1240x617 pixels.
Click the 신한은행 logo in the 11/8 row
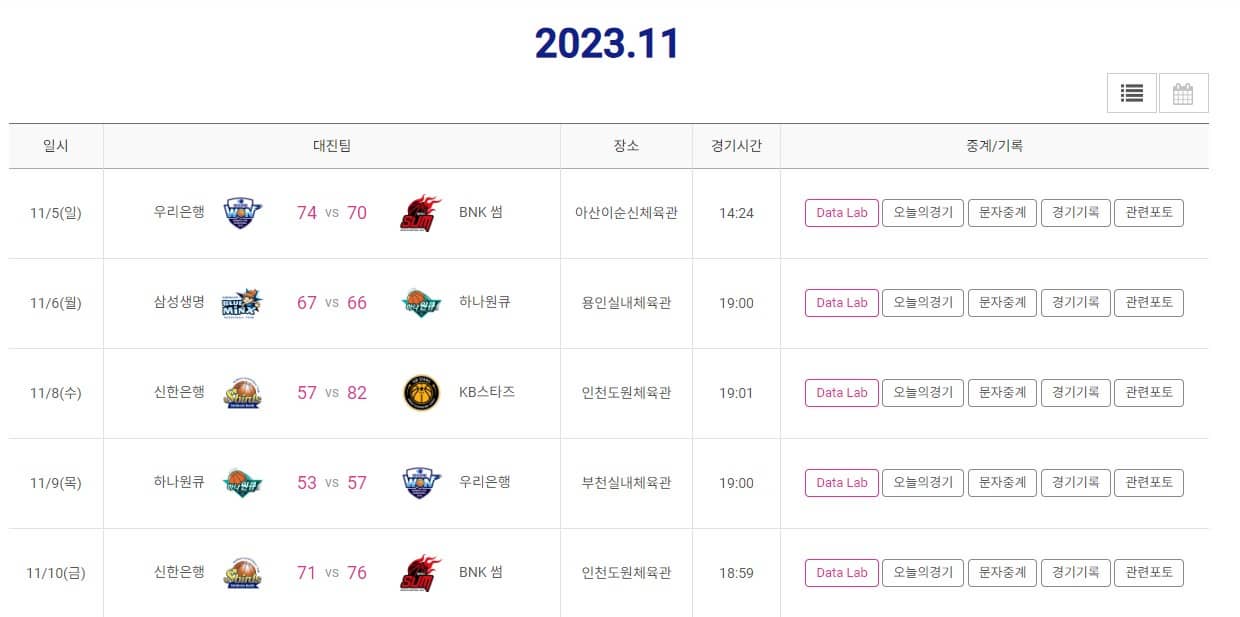(x=240, y=393)
